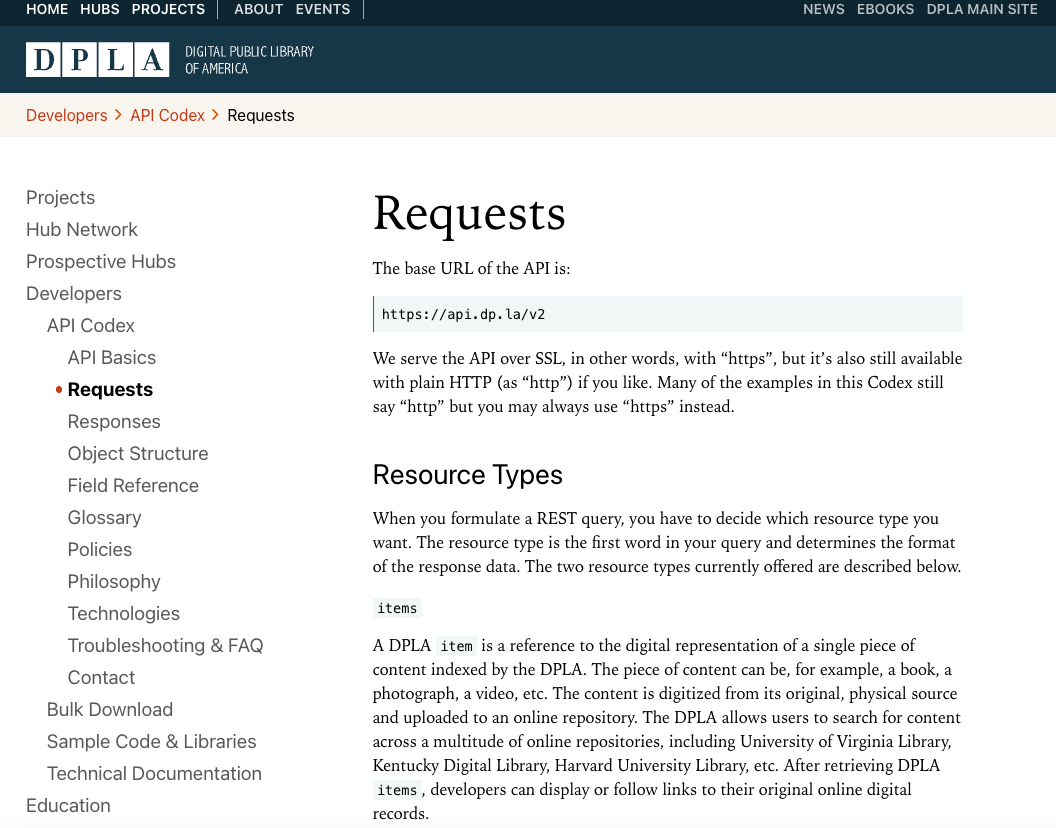Click the Requests page heading
1056x828 pixels.
tap(469, 215)
